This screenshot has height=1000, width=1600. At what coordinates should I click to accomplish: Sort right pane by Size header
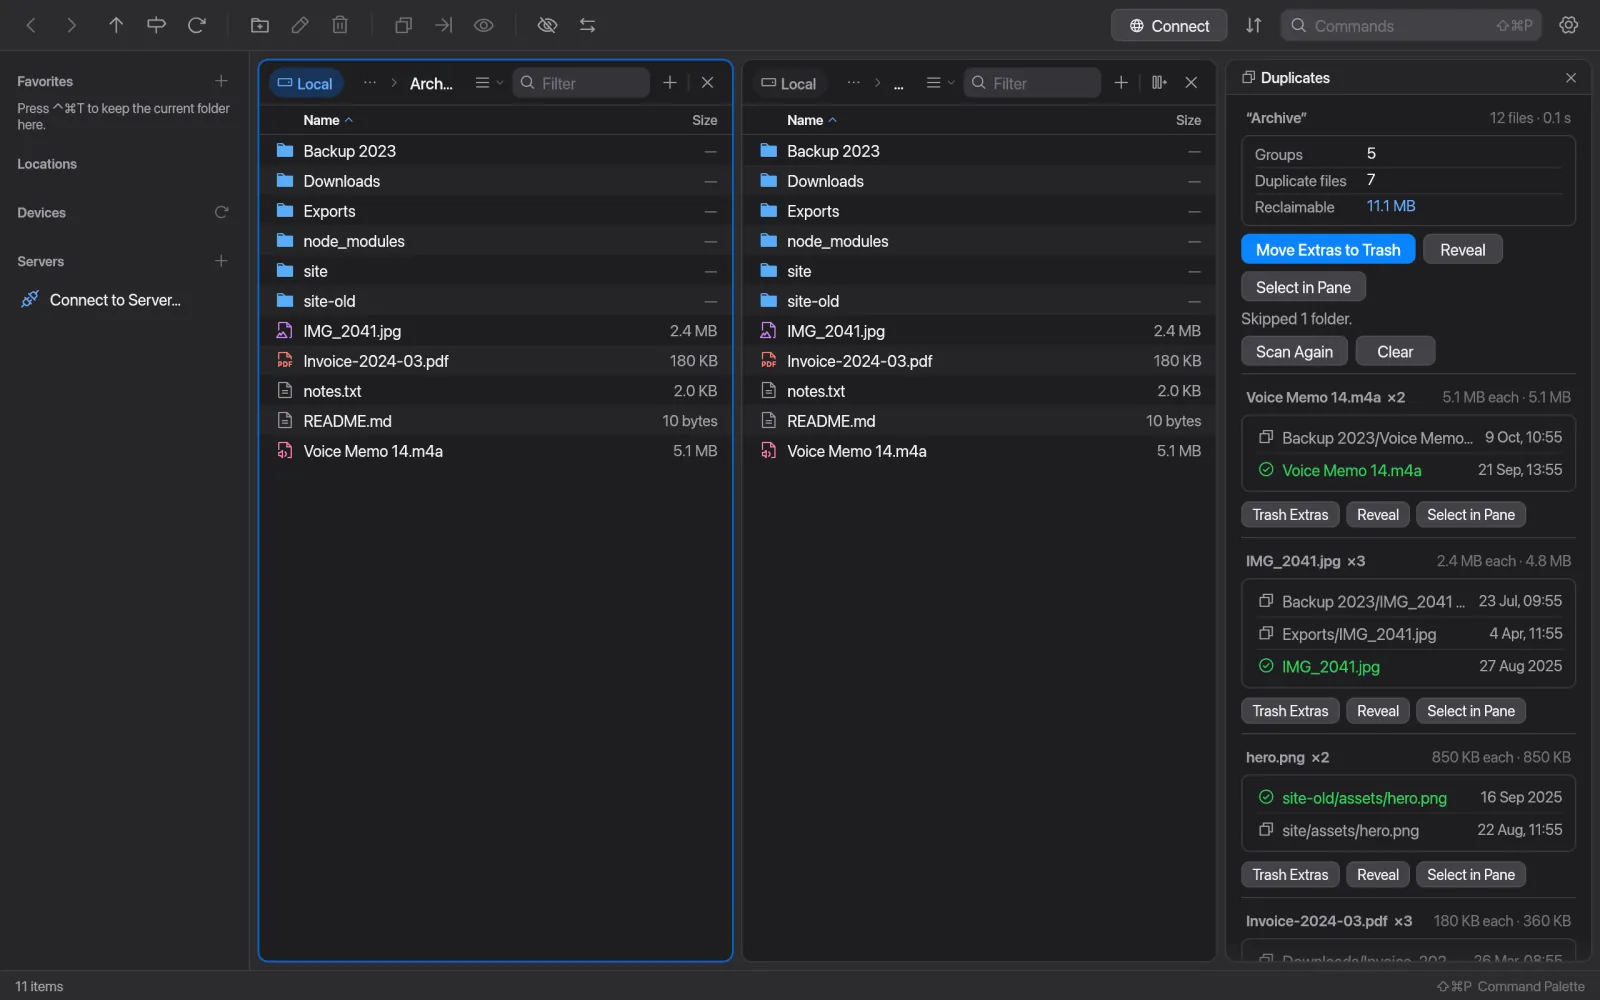tap(1188, 120)
